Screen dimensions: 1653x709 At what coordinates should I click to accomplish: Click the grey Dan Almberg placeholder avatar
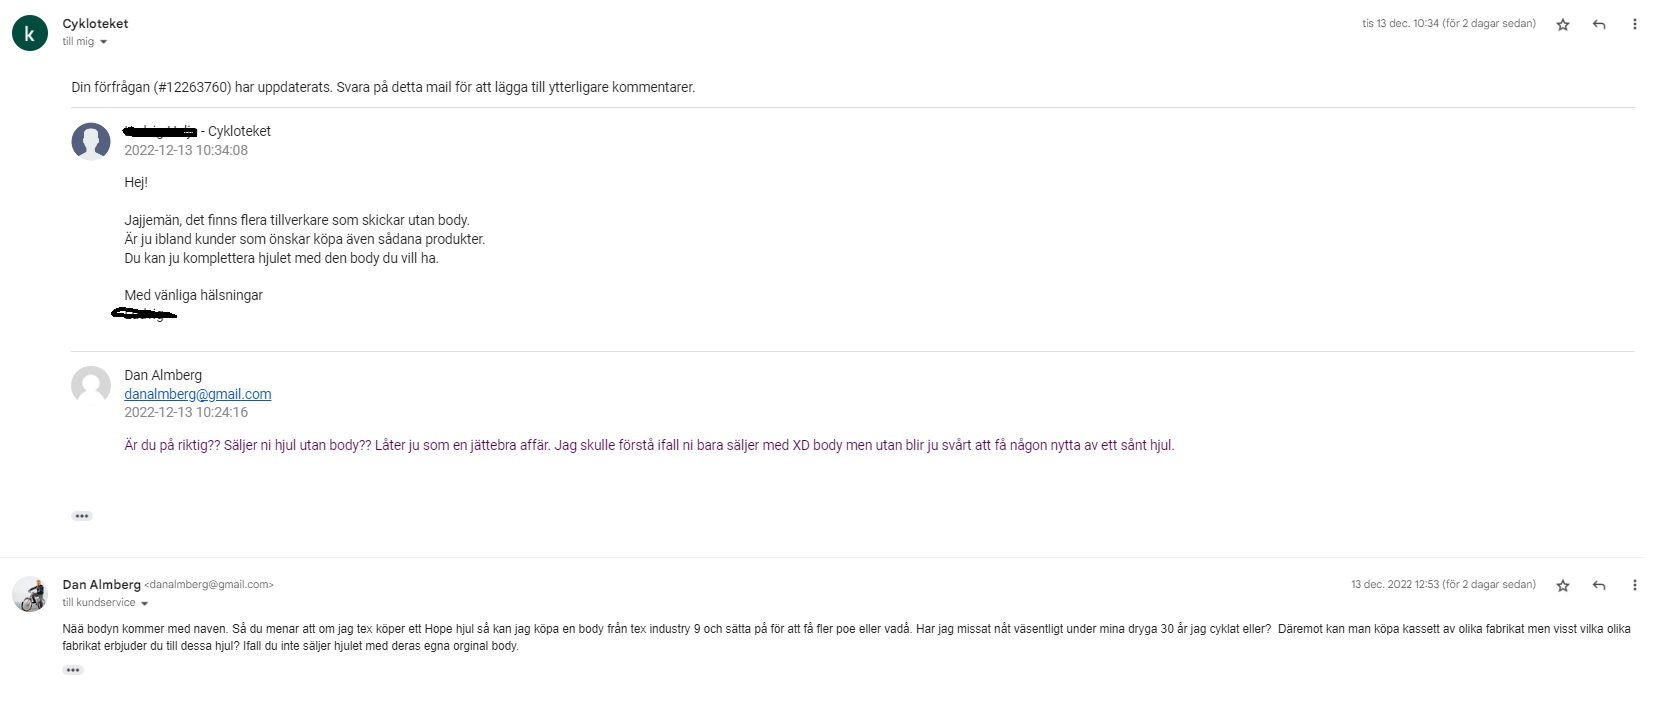click(x=91, y=385)
